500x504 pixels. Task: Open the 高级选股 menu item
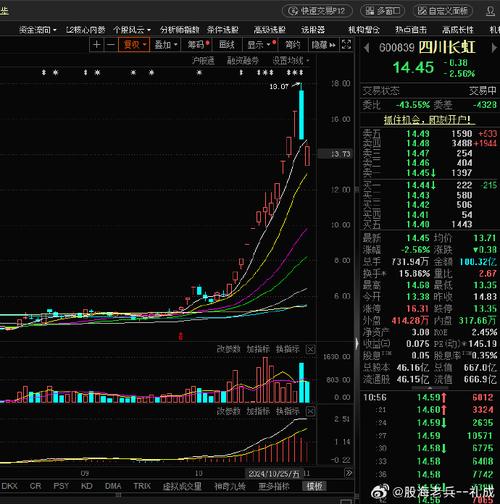269,30
